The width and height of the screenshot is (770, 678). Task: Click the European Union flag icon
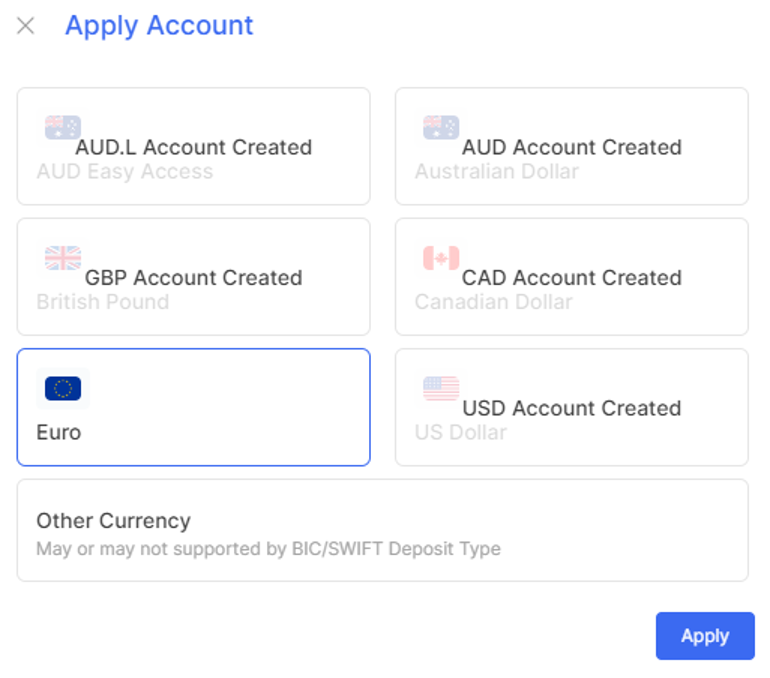[x=63, y=388]
